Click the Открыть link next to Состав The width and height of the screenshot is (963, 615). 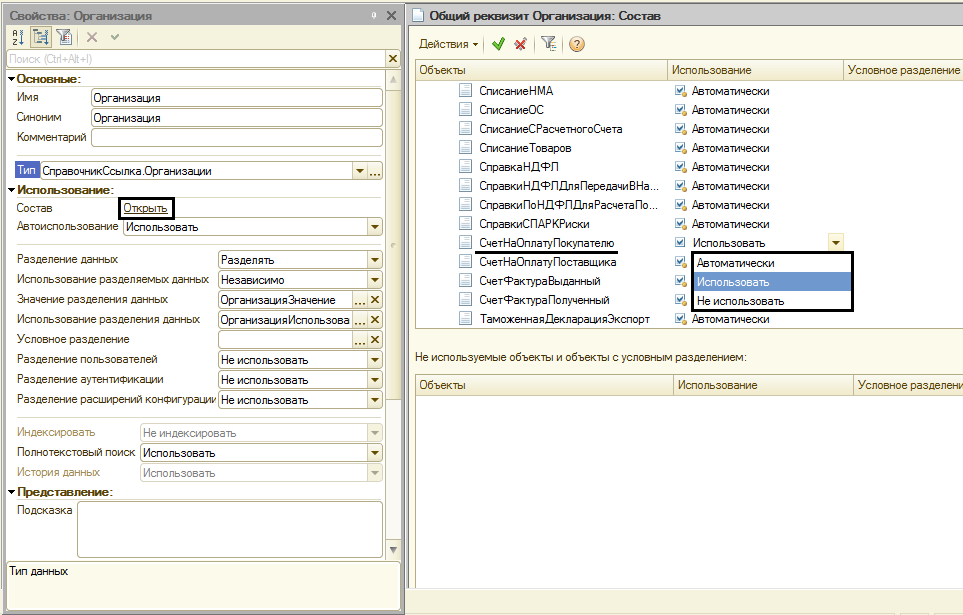(x=146, y=208)
